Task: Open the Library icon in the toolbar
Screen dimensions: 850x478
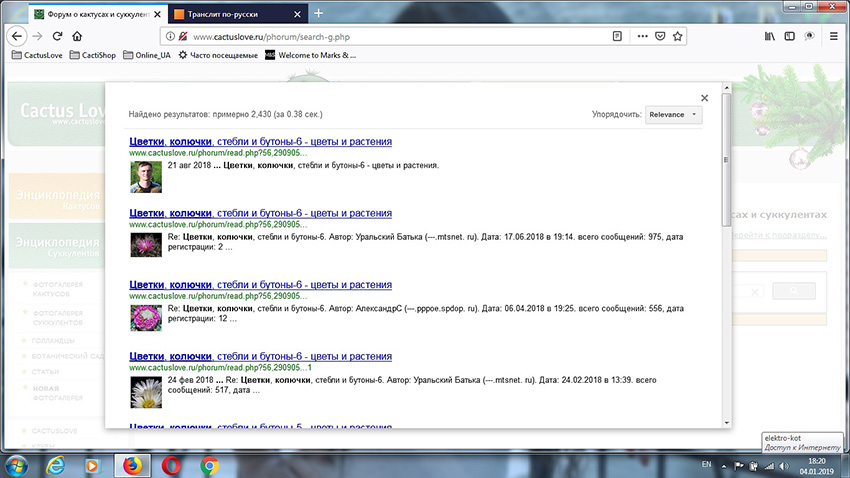Action: click(770, 36)
